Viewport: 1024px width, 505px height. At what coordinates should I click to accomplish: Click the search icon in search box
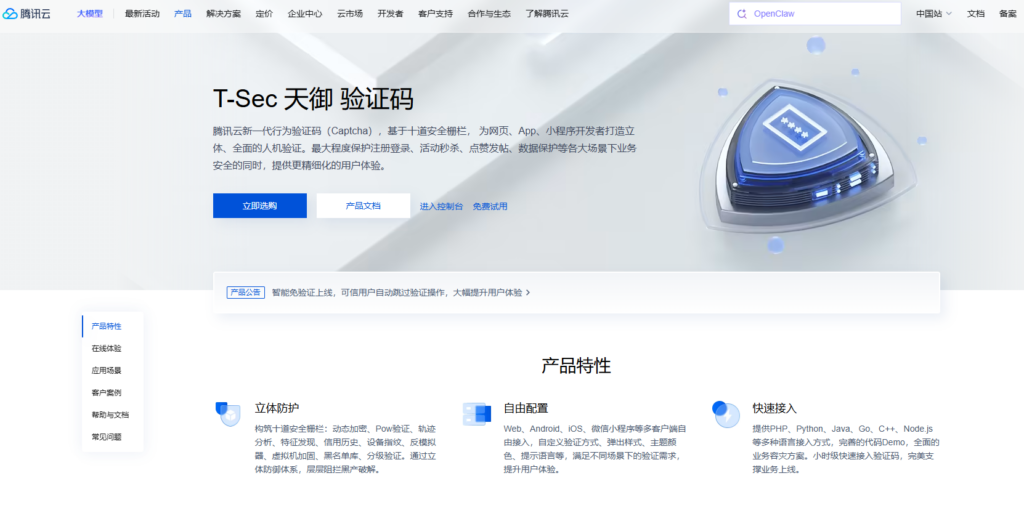tap(741, 14)
